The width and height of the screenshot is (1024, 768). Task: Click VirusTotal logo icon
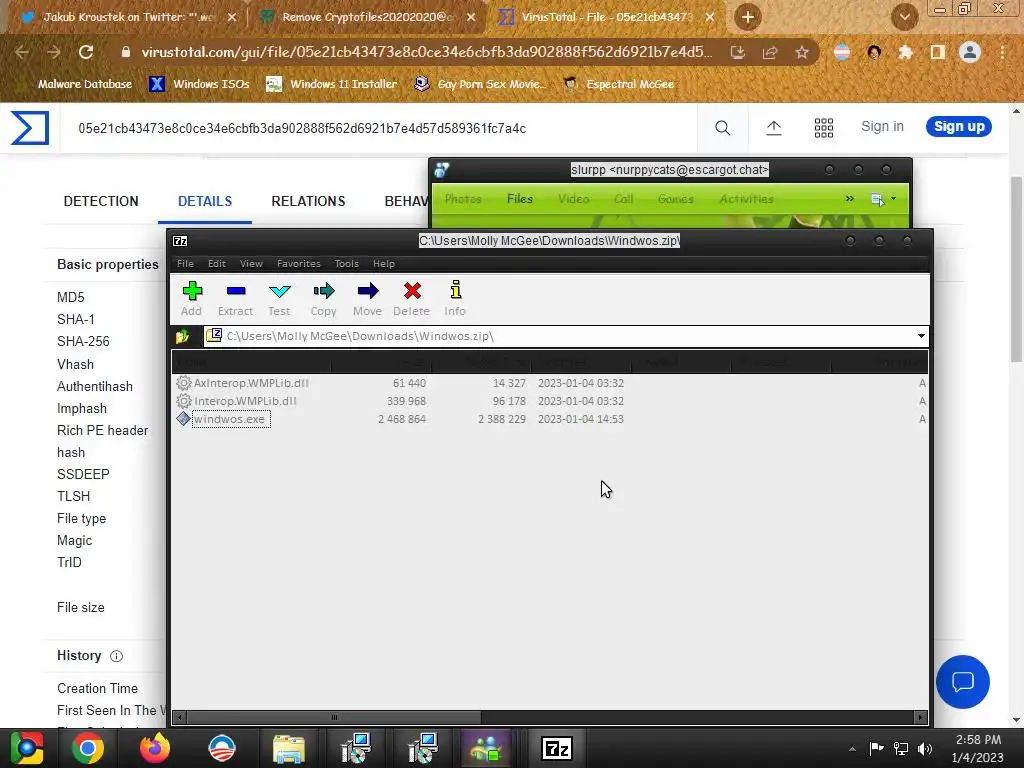click(x=30, y=128)
